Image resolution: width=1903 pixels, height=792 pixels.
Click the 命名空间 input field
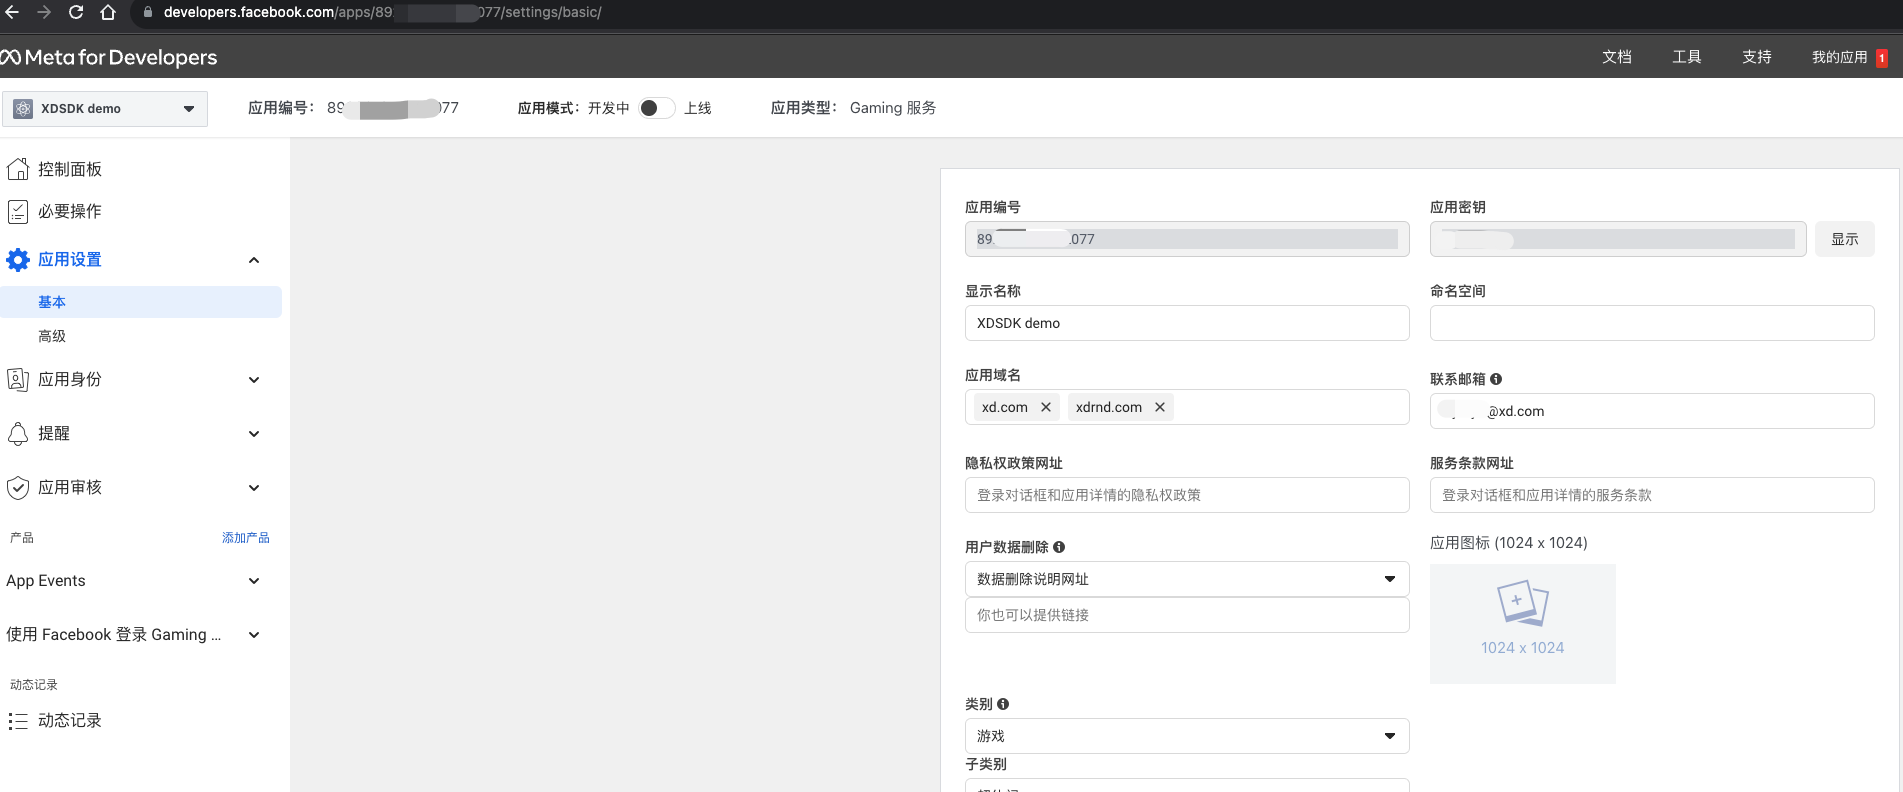1652,323
